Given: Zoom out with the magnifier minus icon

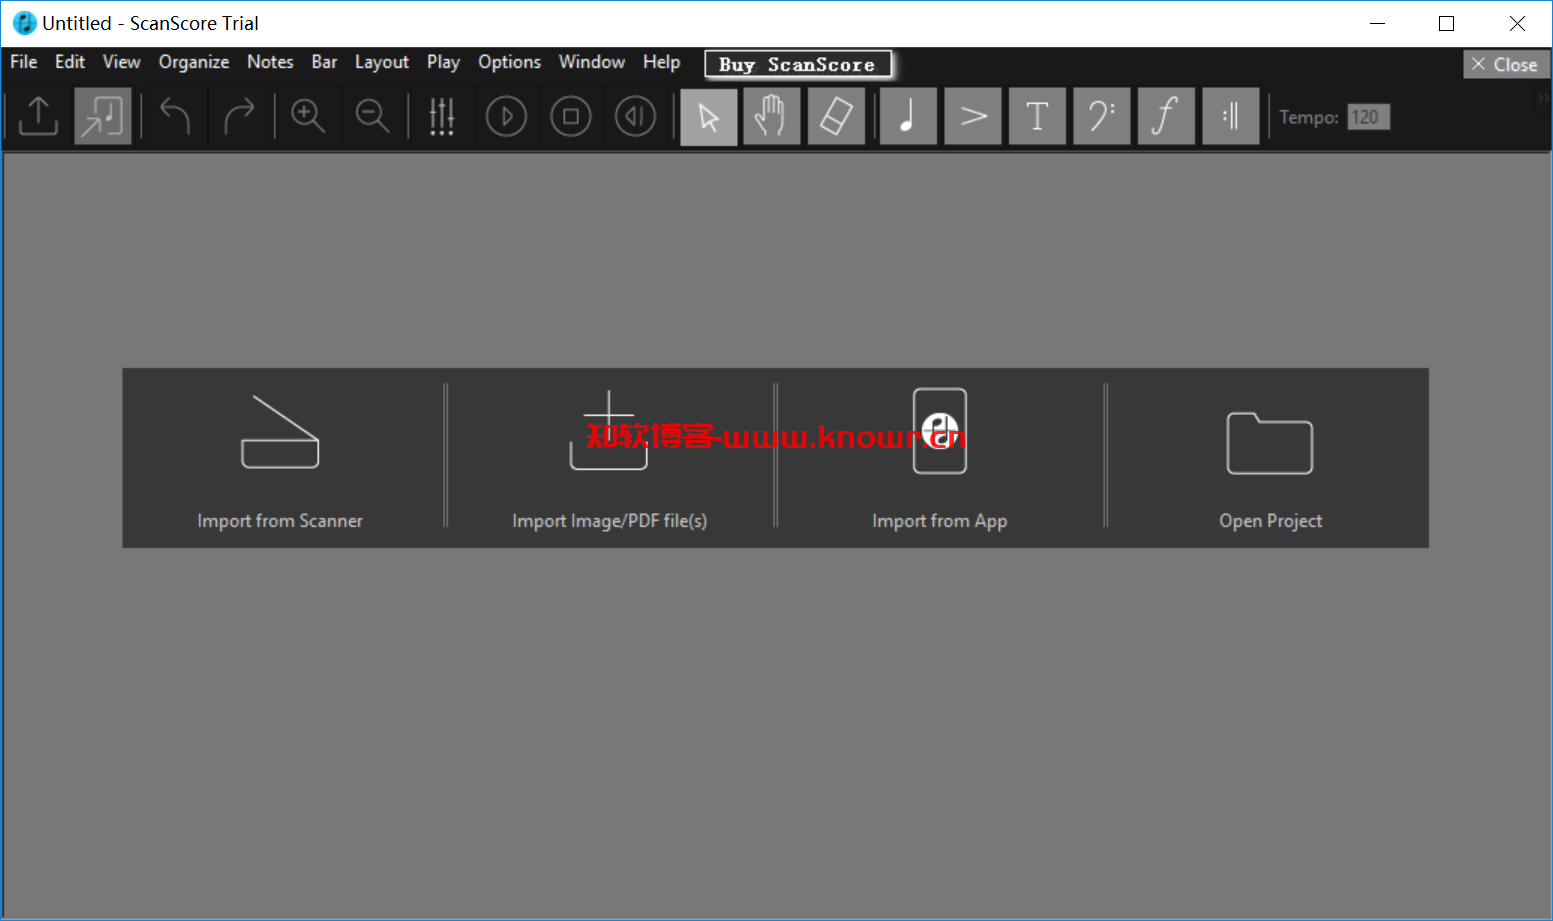Looking at the screenshot, I should 373,117.
